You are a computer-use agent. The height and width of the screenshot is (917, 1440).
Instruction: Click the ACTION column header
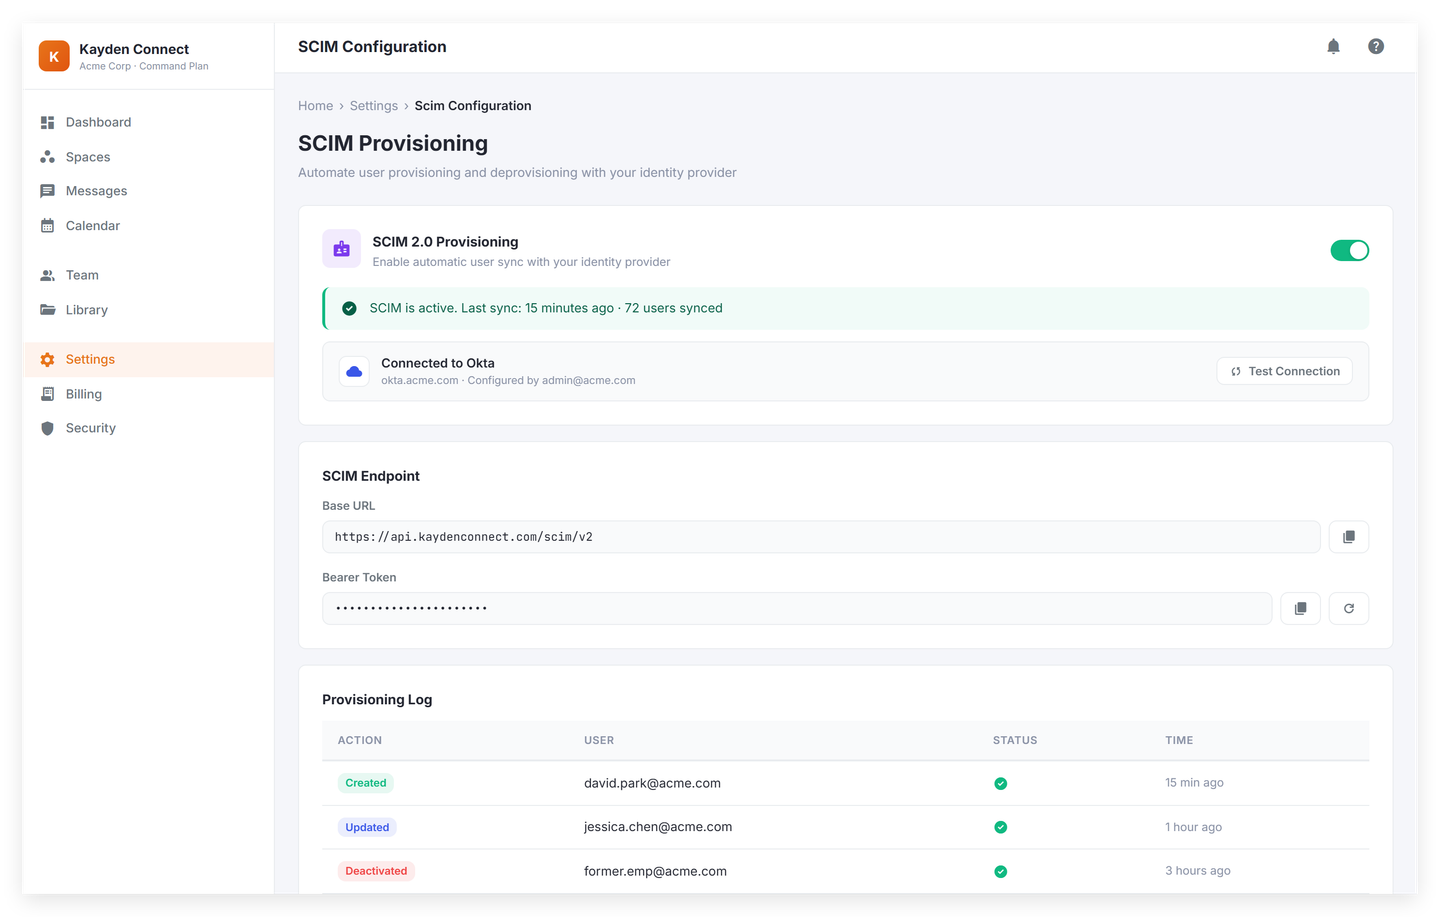pos(360,741)
